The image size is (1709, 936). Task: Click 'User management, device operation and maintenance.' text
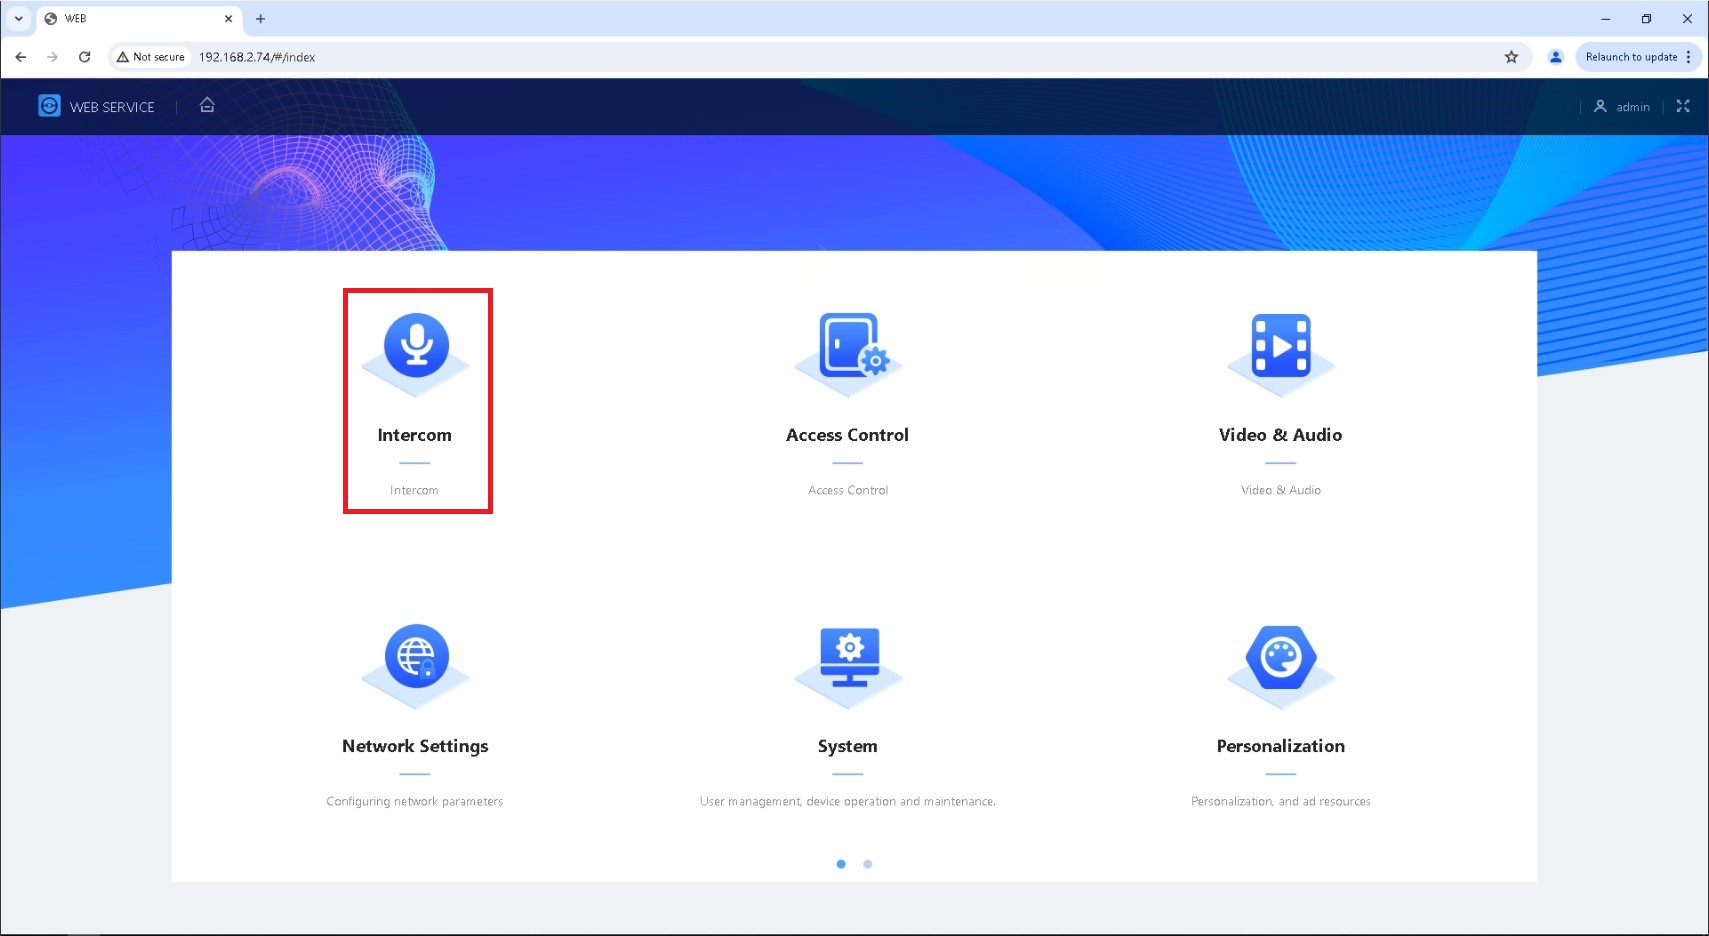[x=847, y=801]
